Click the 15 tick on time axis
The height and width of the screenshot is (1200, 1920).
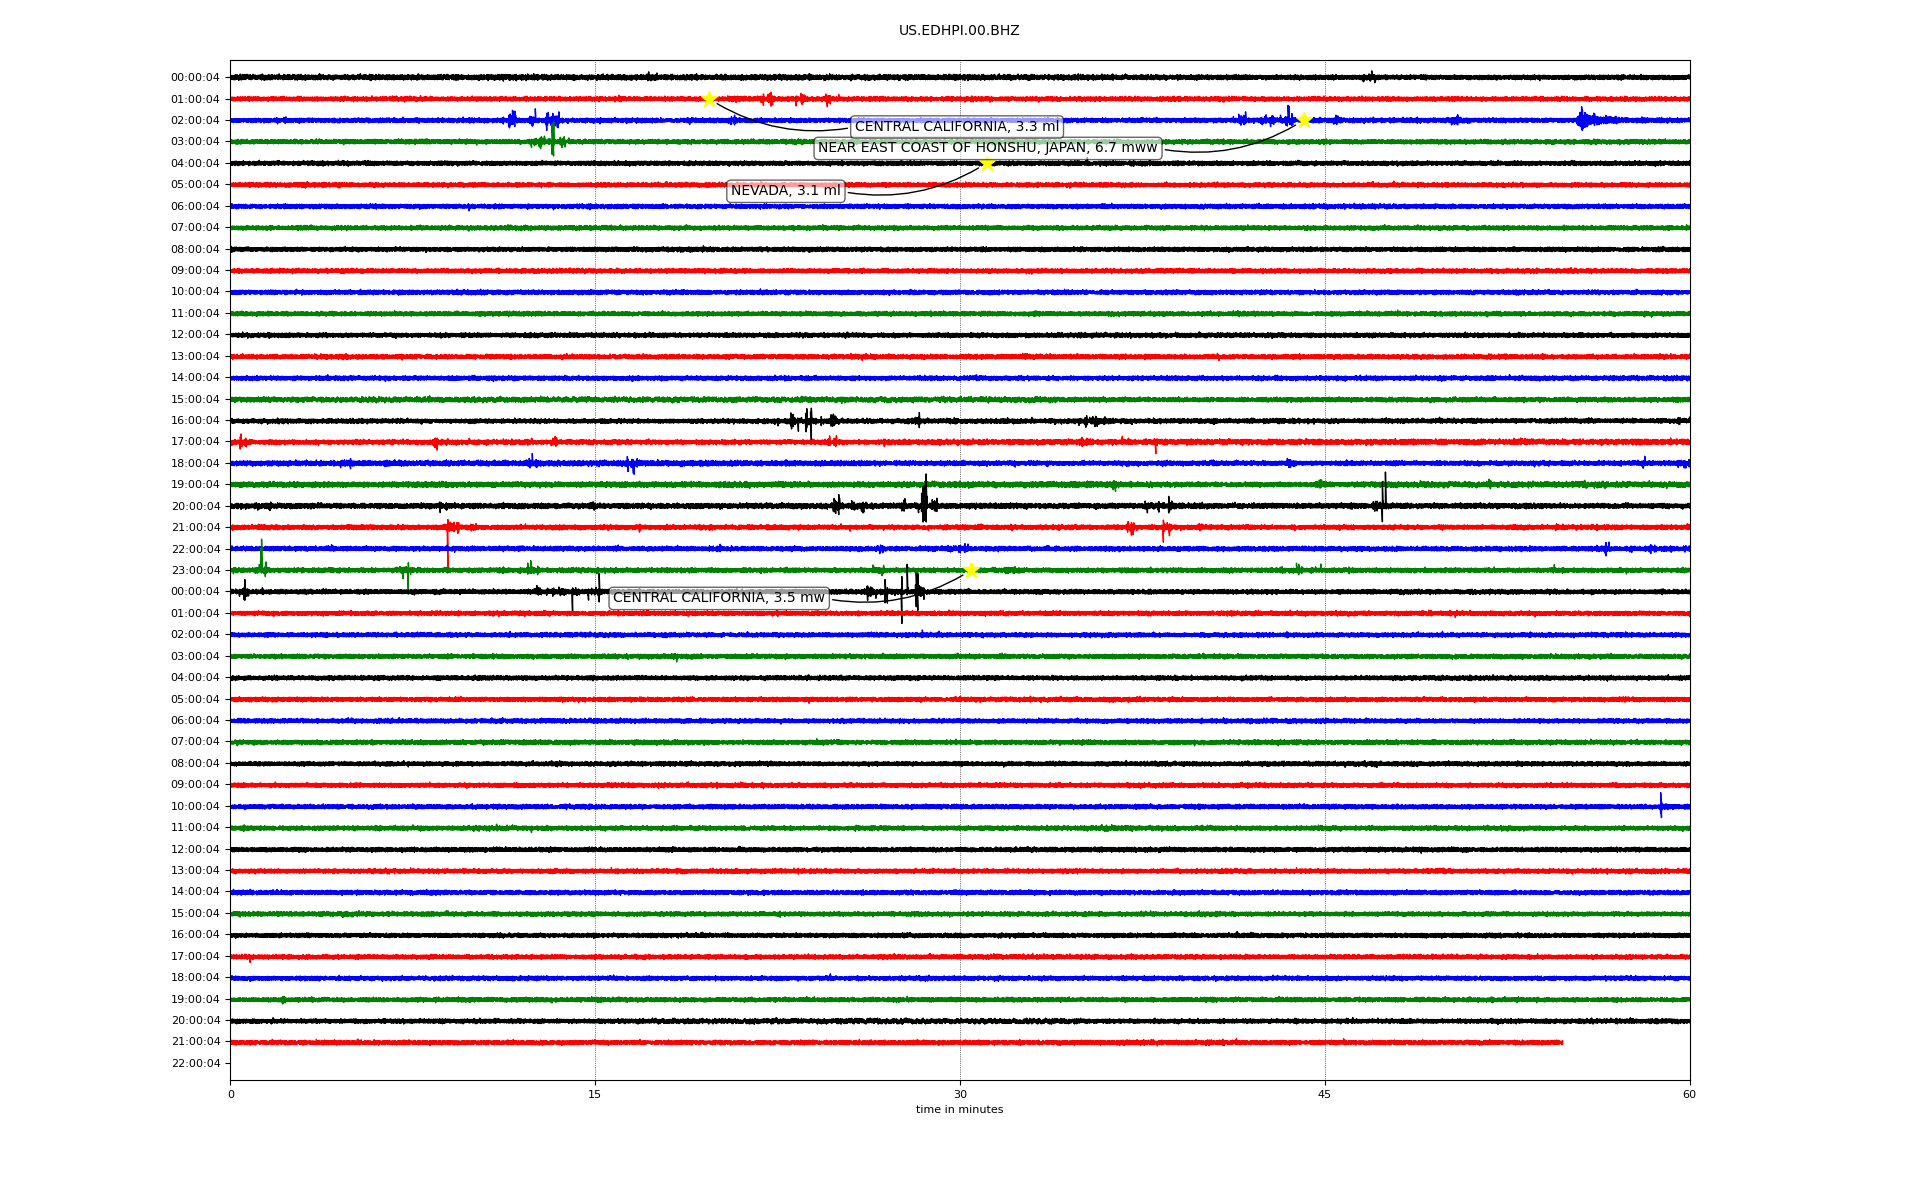coord(595,1094)
